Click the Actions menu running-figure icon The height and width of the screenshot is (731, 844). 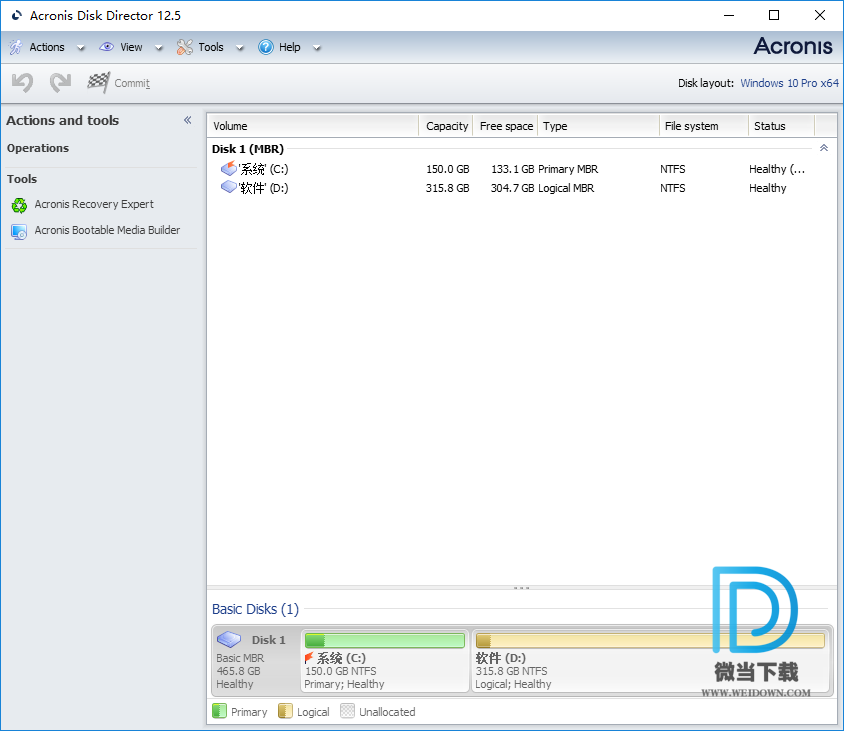pos(16,47)
